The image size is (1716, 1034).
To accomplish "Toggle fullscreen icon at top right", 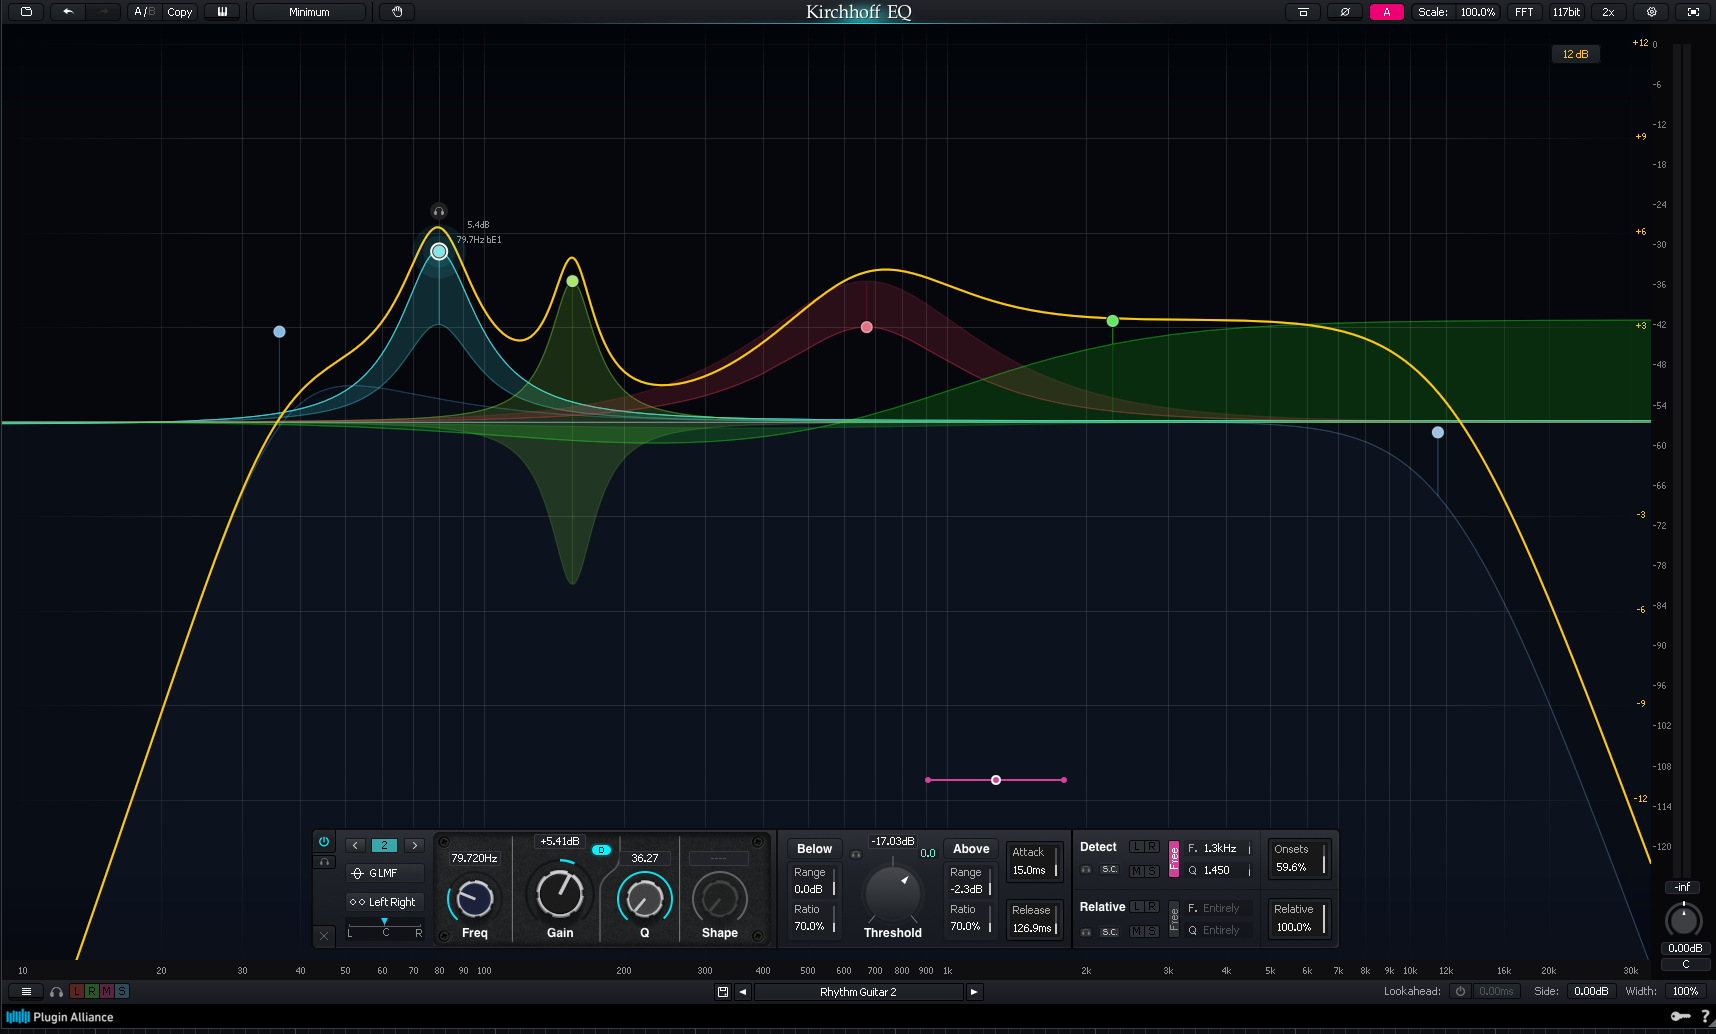I will pos(1693,12).
